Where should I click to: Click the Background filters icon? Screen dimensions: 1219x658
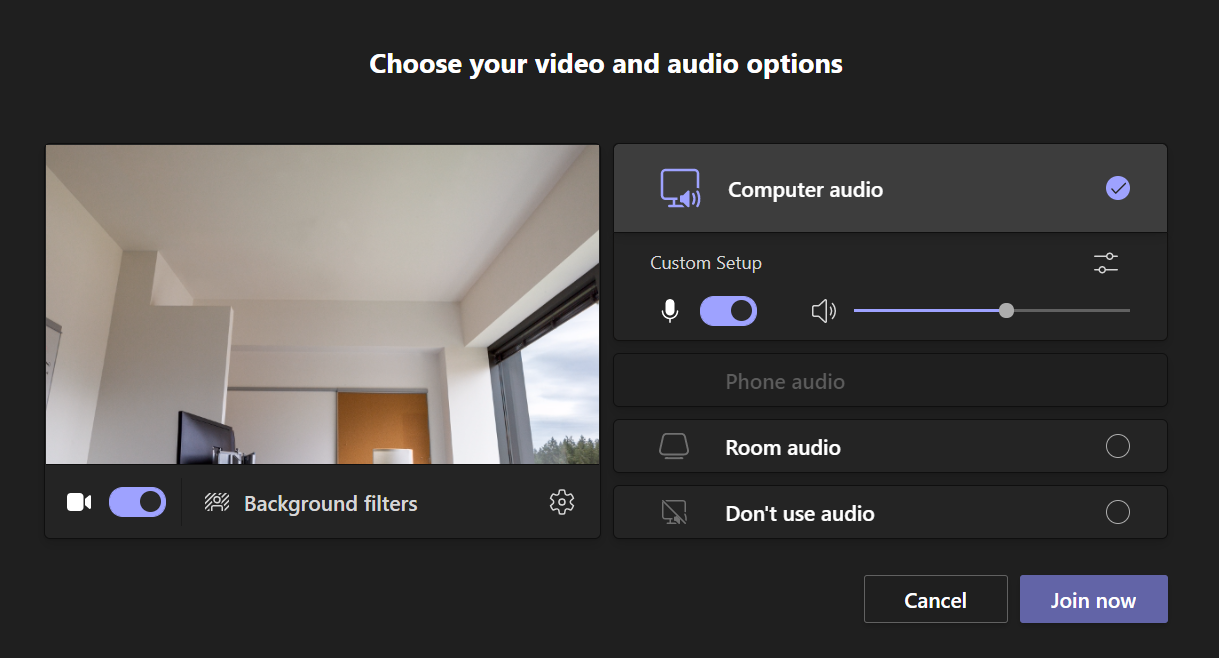217,503
